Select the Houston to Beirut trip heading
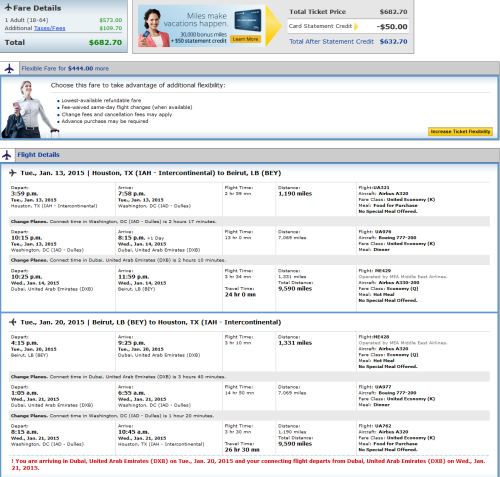Viewport: 500px width, 477px height. pos(151,173)
